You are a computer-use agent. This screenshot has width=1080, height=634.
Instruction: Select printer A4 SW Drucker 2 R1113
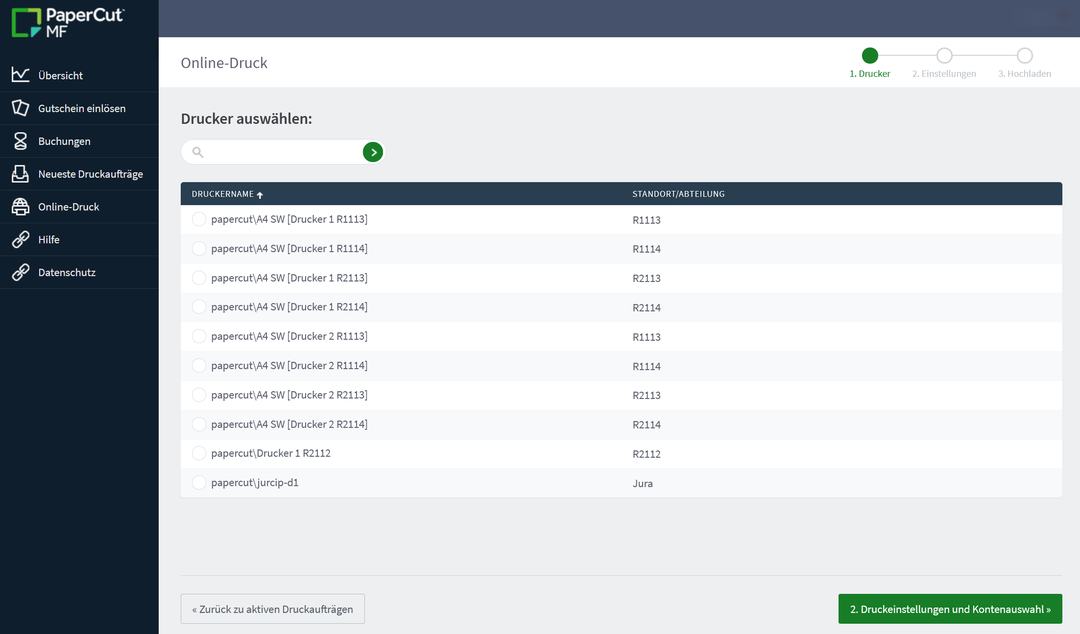[x=199, y=336]
